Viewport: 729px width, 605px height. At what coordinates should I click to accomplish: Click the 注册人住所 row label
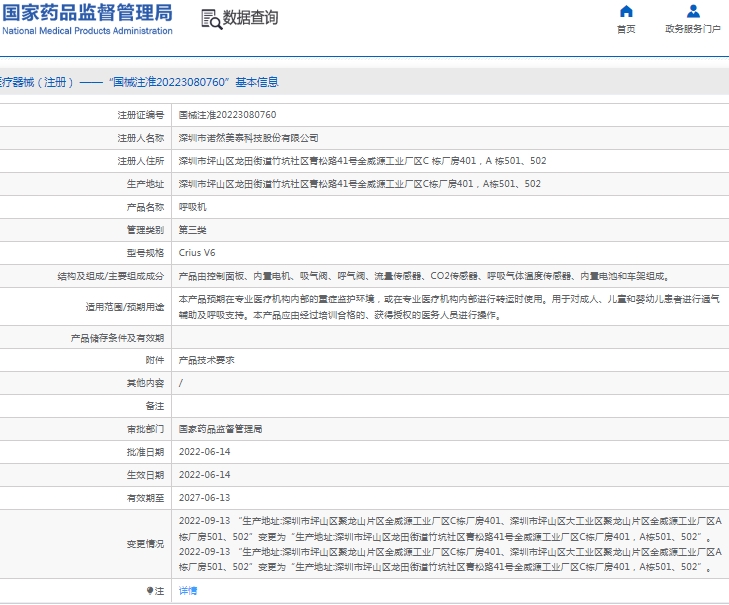(x=141, y=161)
